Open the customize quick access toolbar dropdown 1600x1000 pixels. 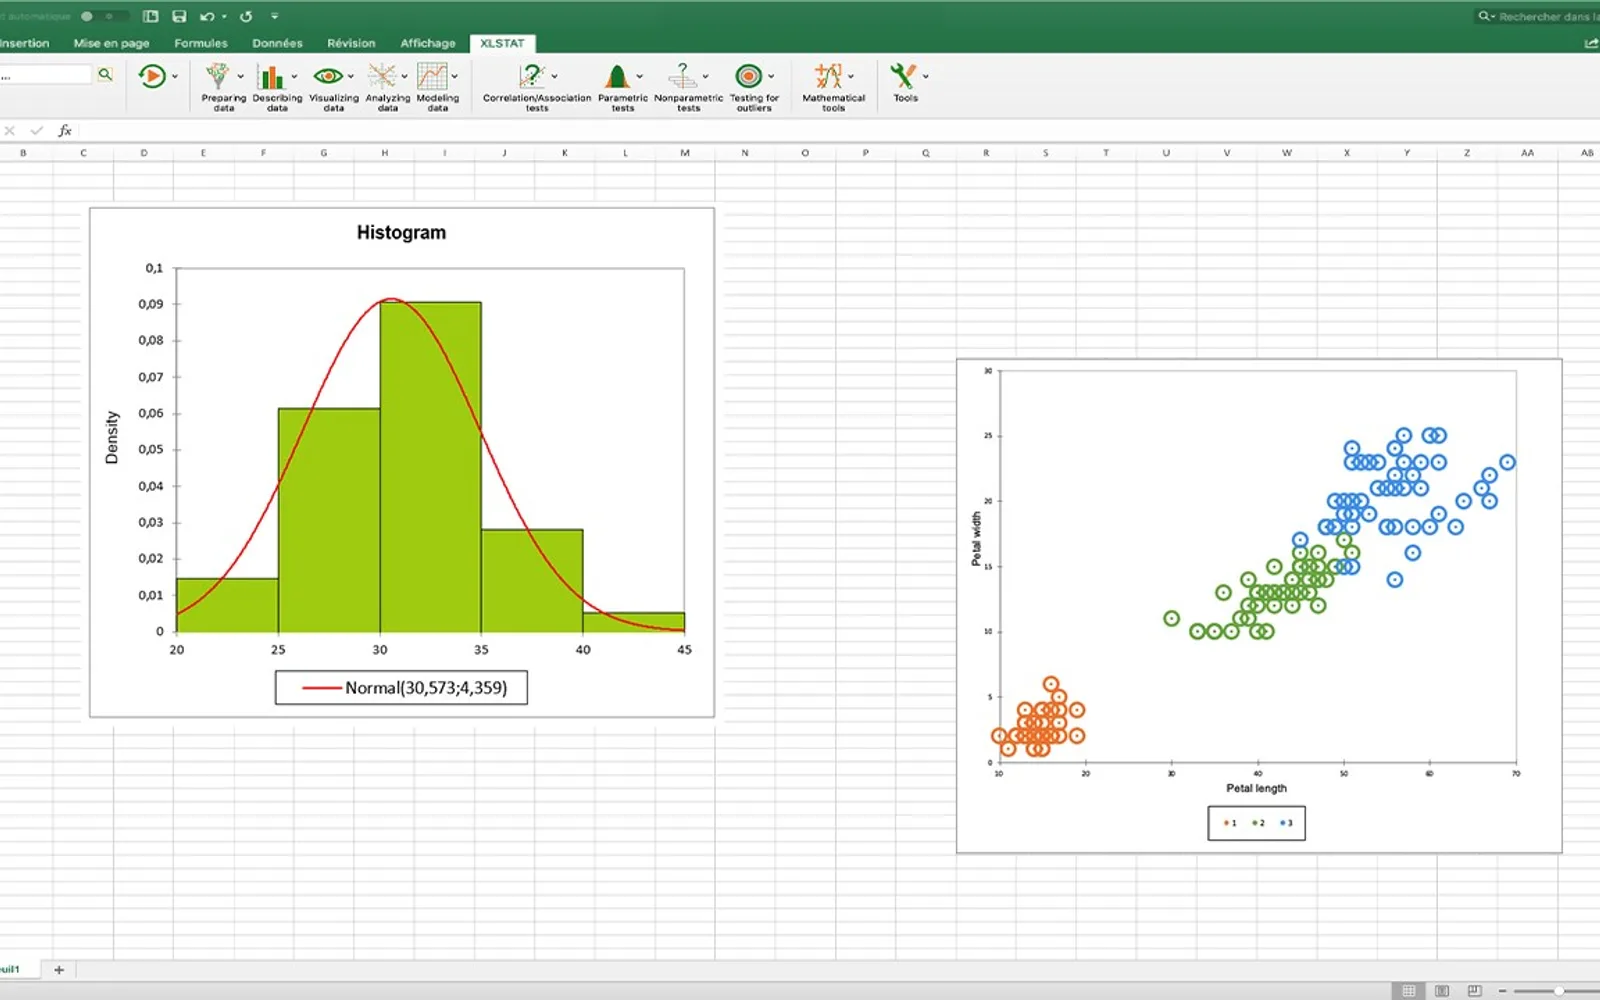[274, 16]
